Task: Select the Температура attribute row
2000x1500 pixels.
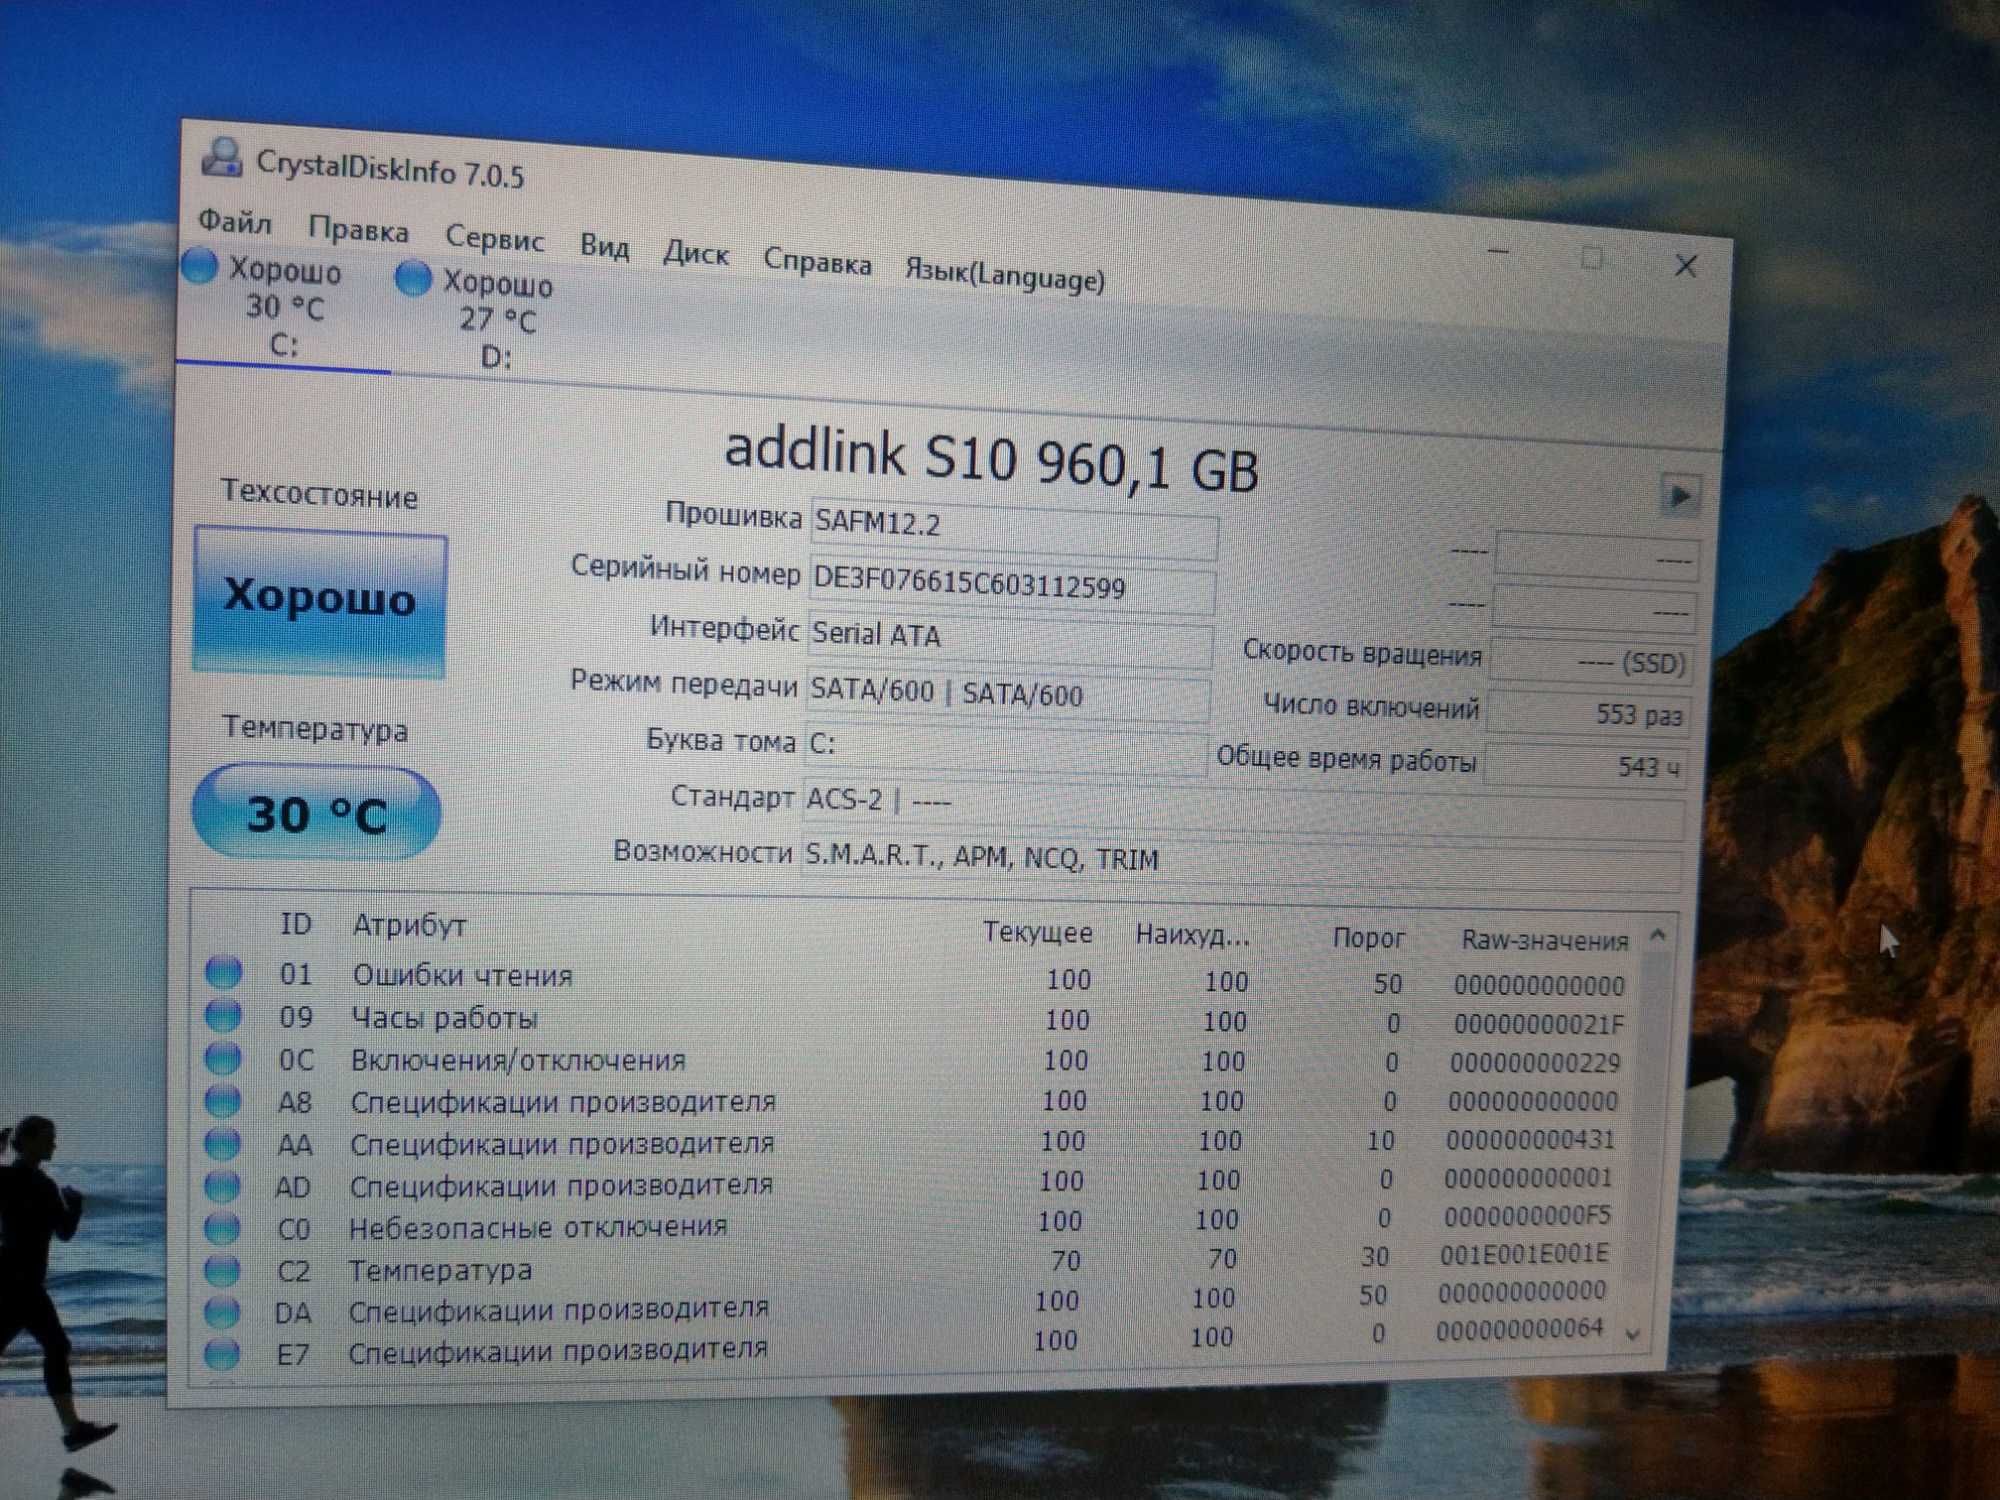Action: coord(906,1262)
